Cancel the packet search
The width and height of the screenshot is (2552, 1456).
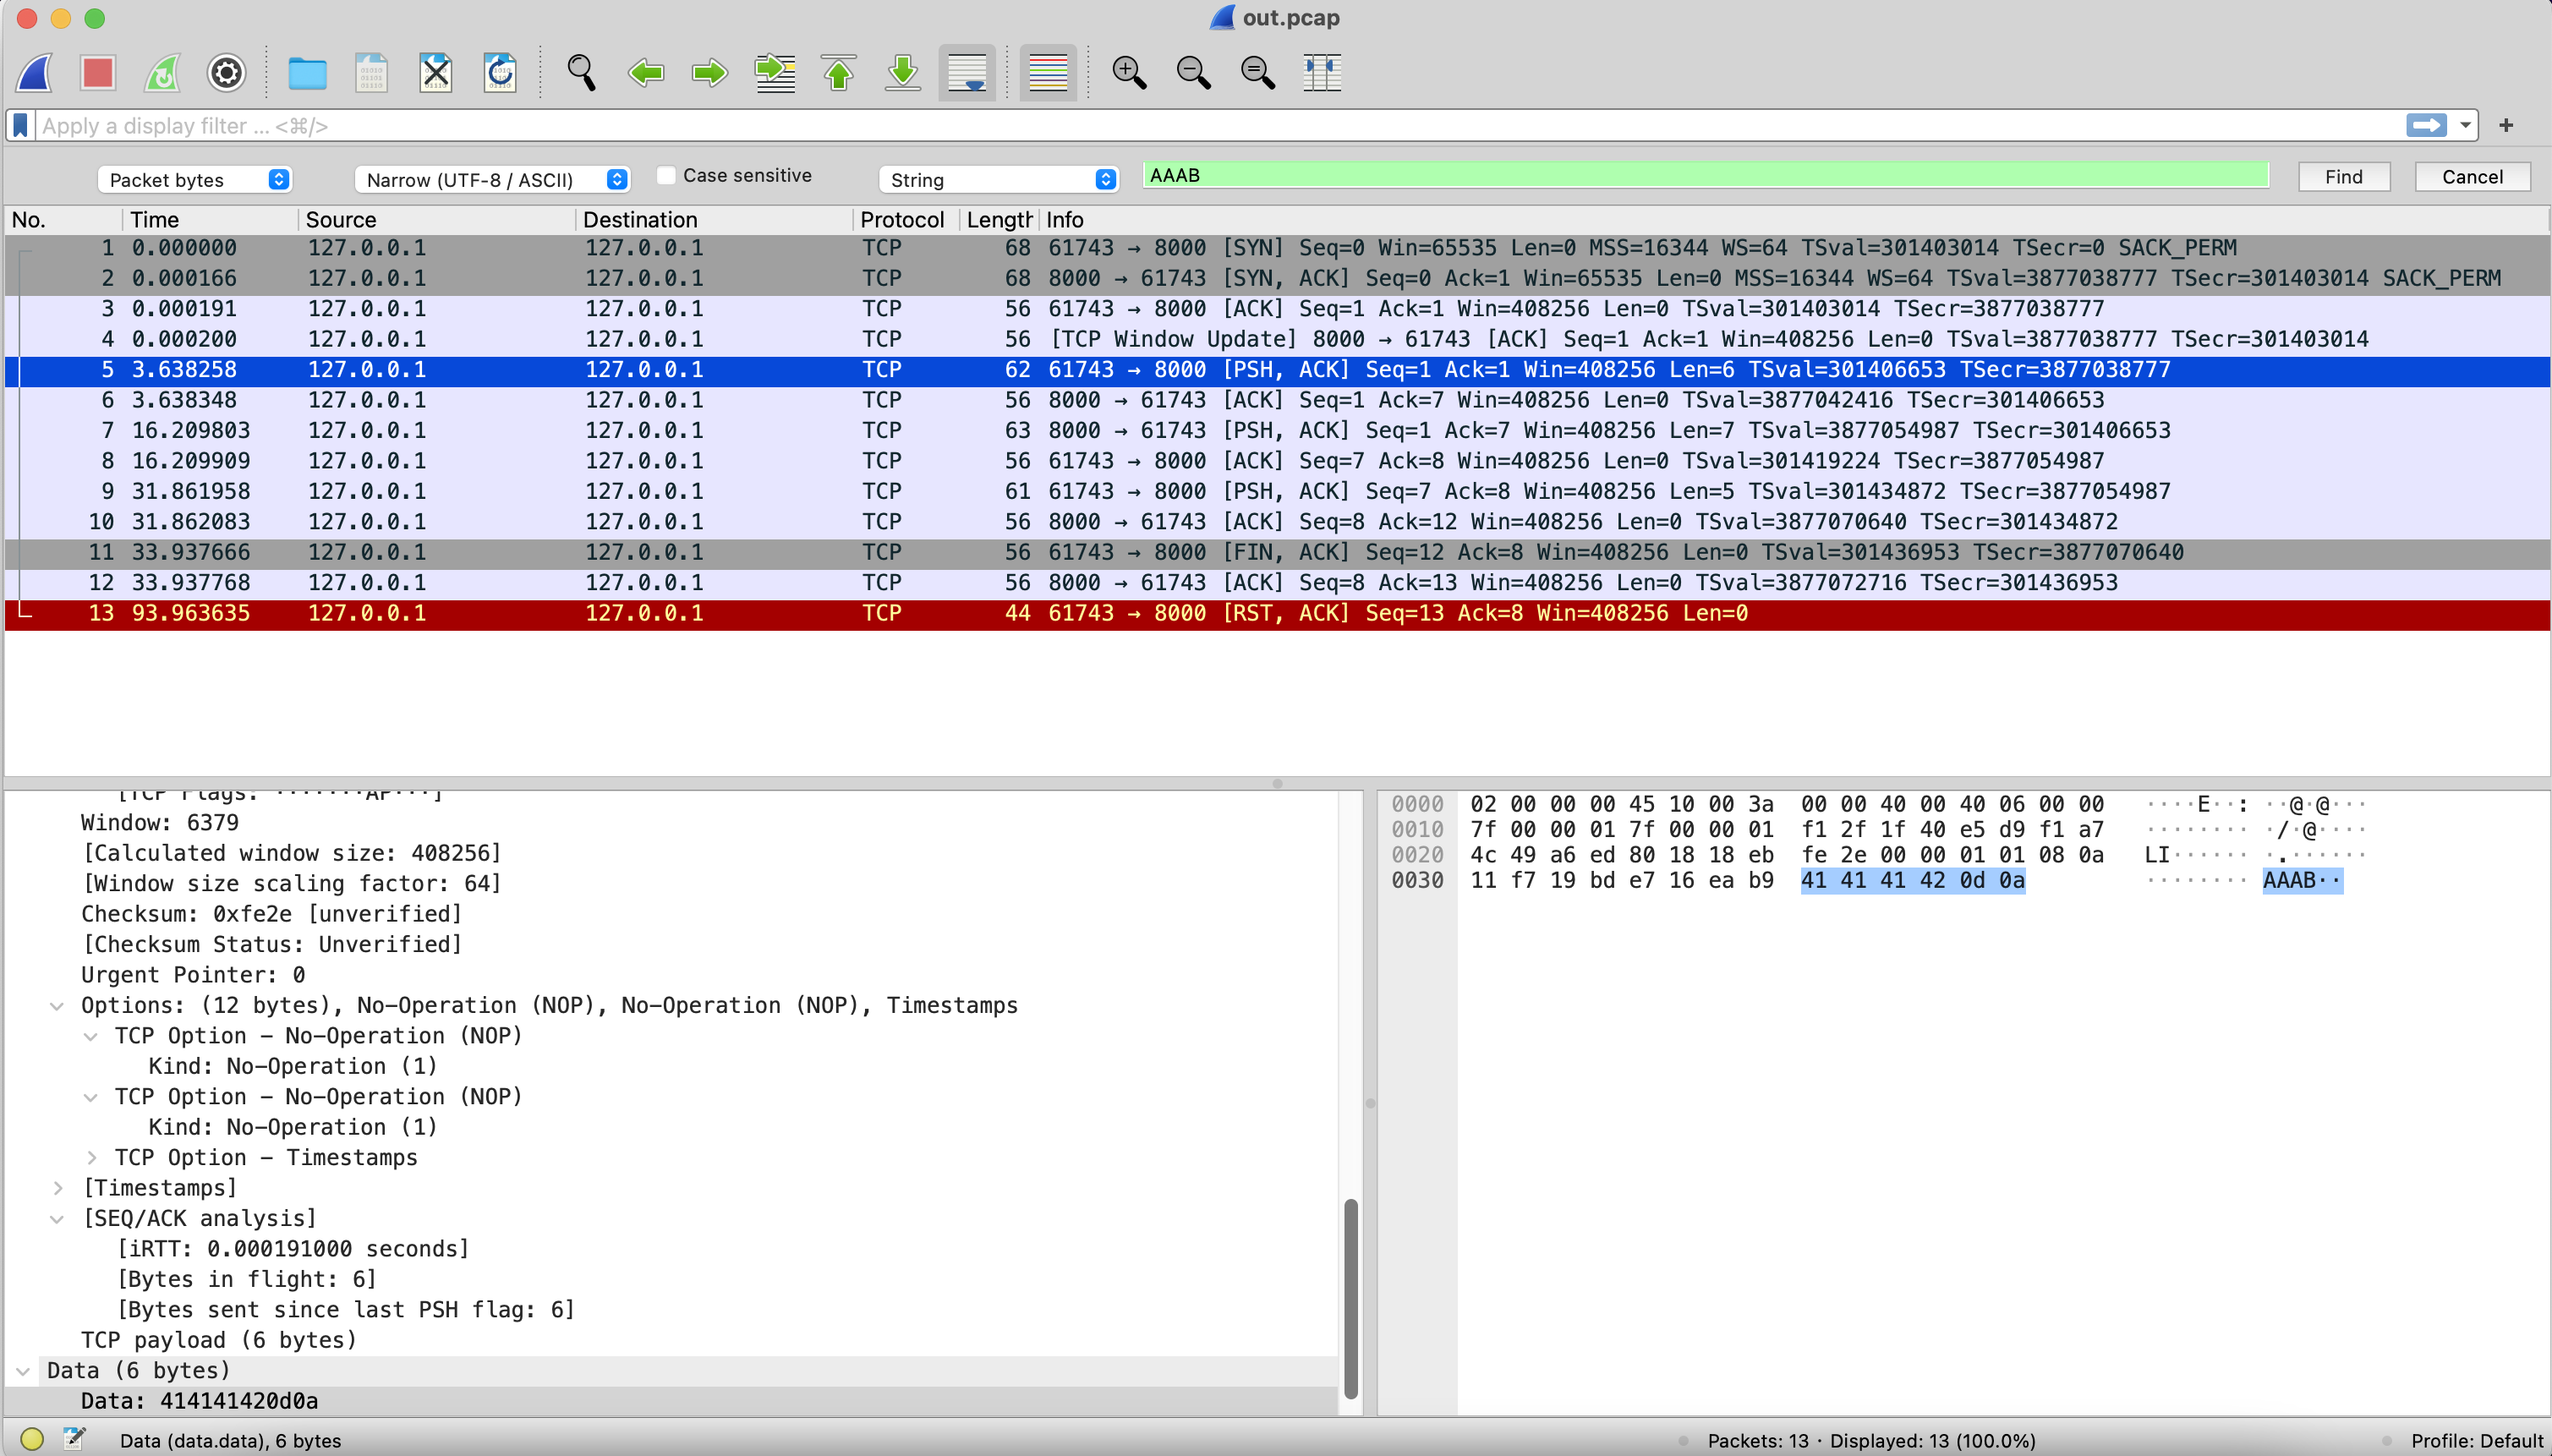(x=2472, y=177)
